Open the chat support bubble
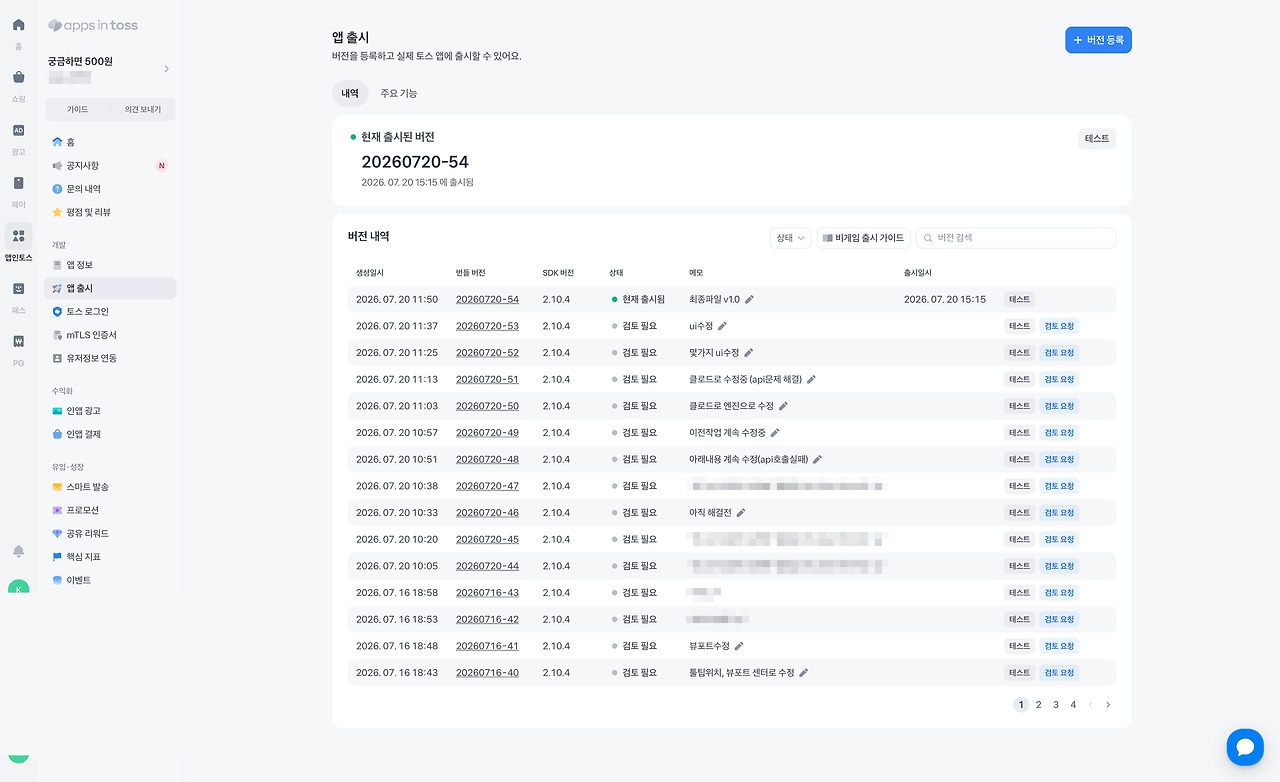This screenshot has width=1280, height=782. click(x=1245, y=747)
